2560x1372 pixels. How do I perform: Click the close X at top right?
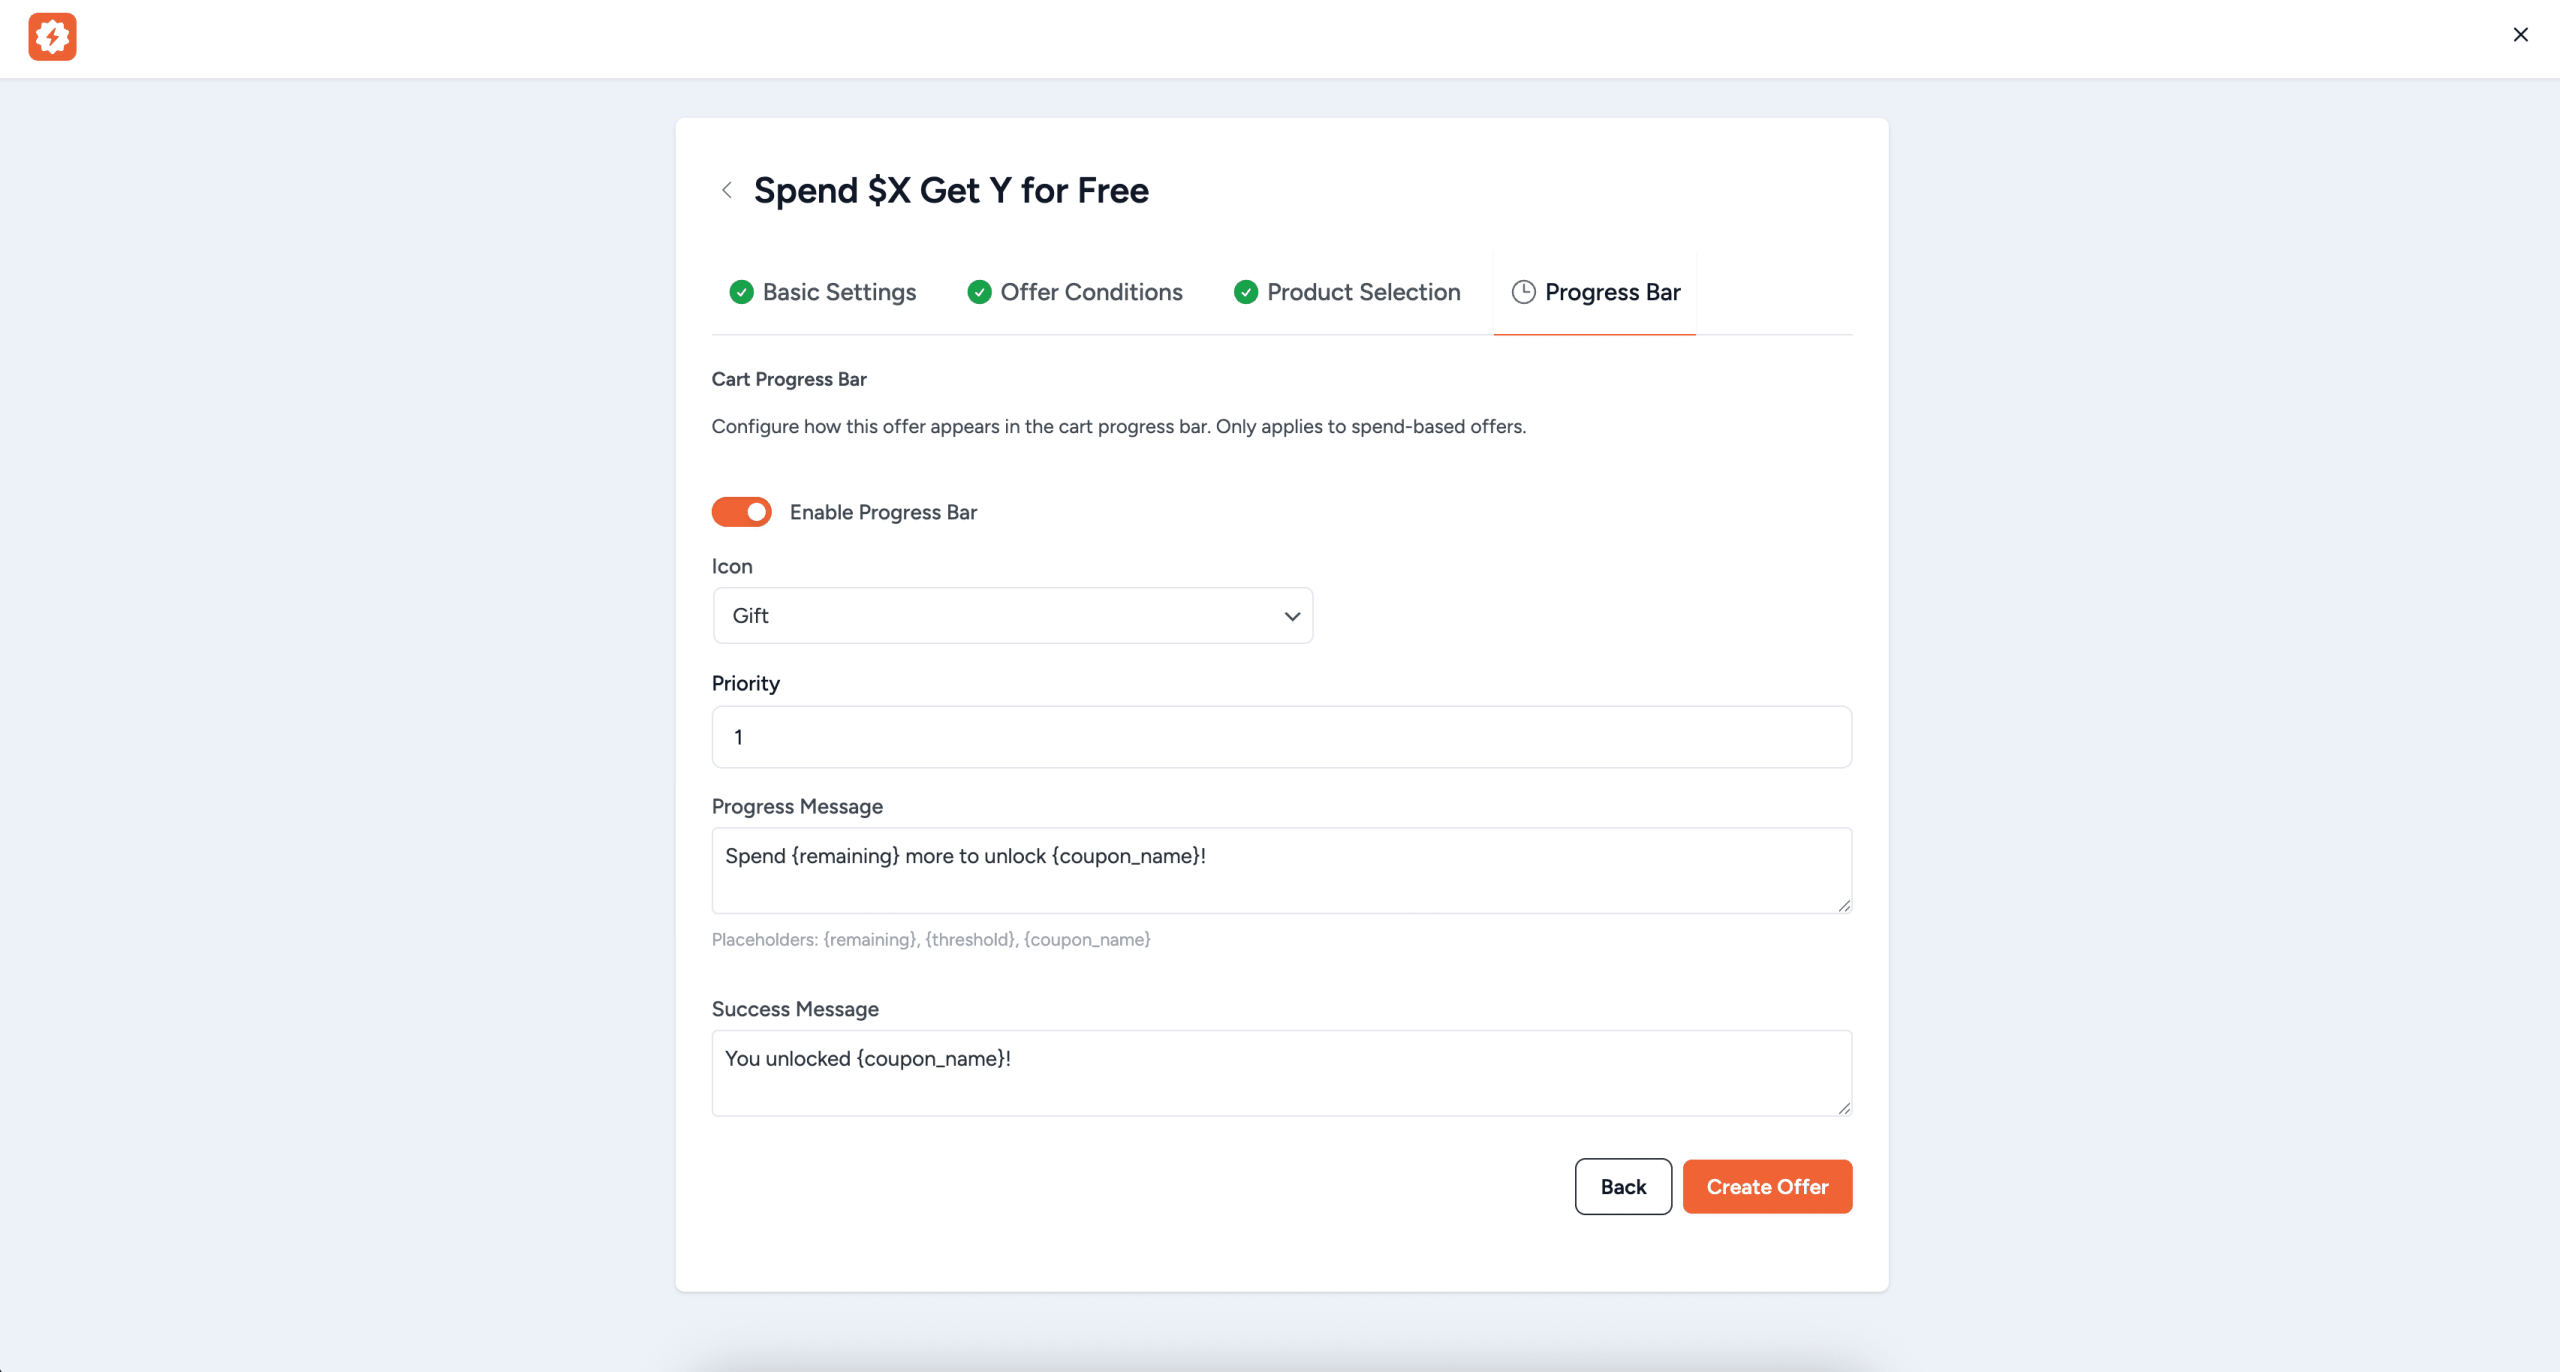[x=2520, y=35]
